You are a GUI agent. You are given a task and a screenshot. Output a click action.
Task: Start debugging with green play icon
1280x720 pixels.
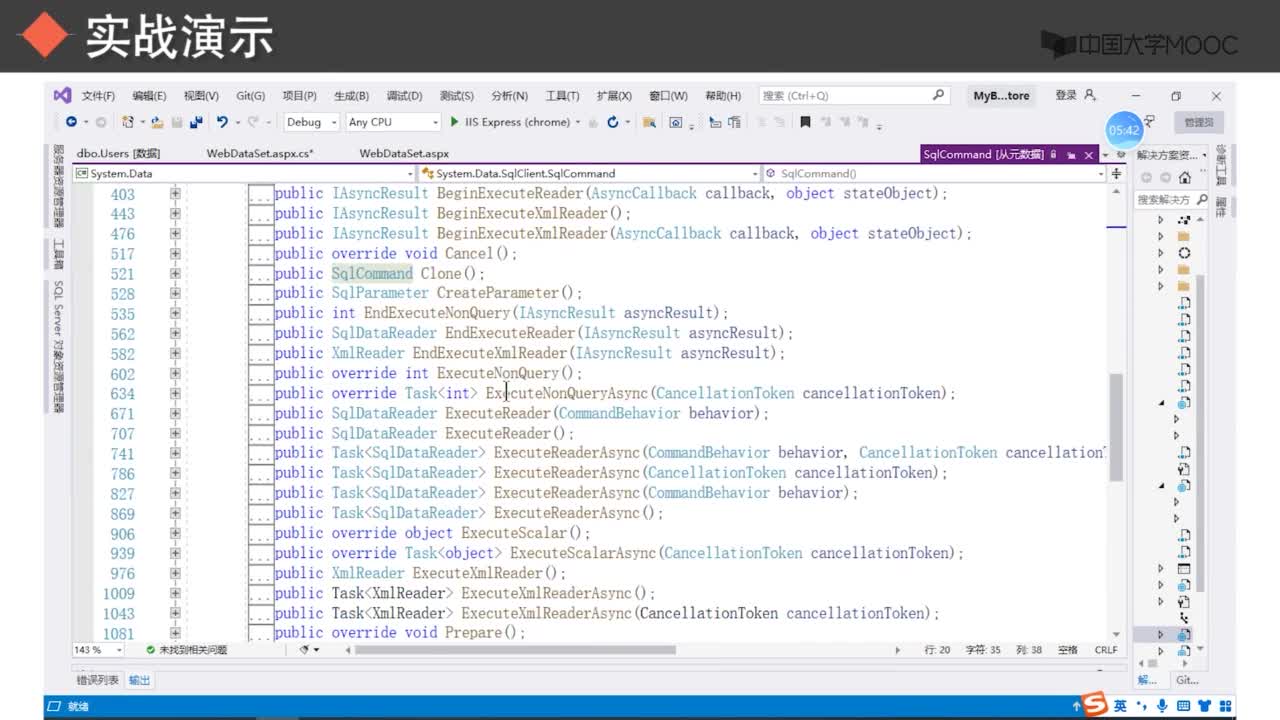coord(455,122)
